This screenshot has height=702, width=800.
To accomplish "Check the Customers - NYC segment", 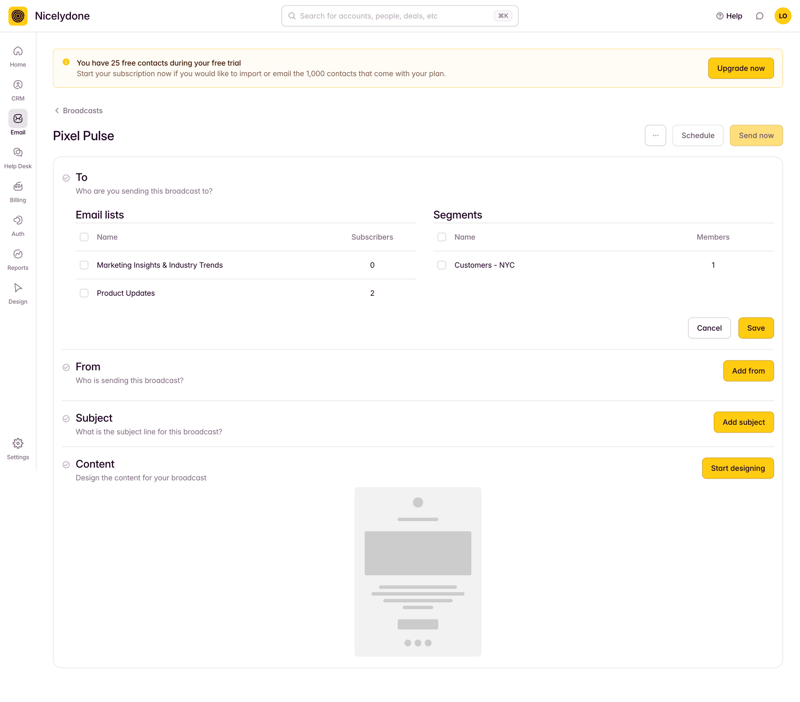I will pos(441,265).
